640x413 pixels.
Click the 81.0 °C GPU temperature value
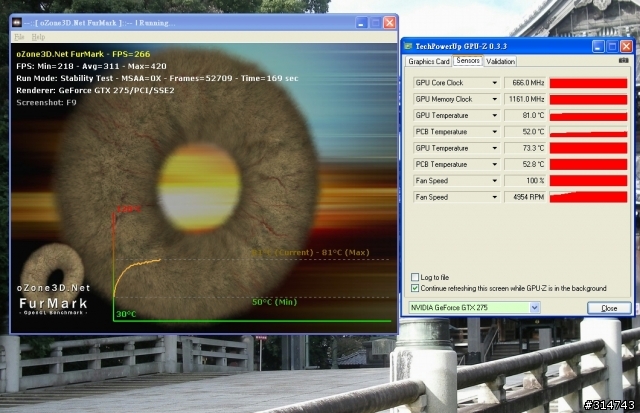tap(525, 115)
